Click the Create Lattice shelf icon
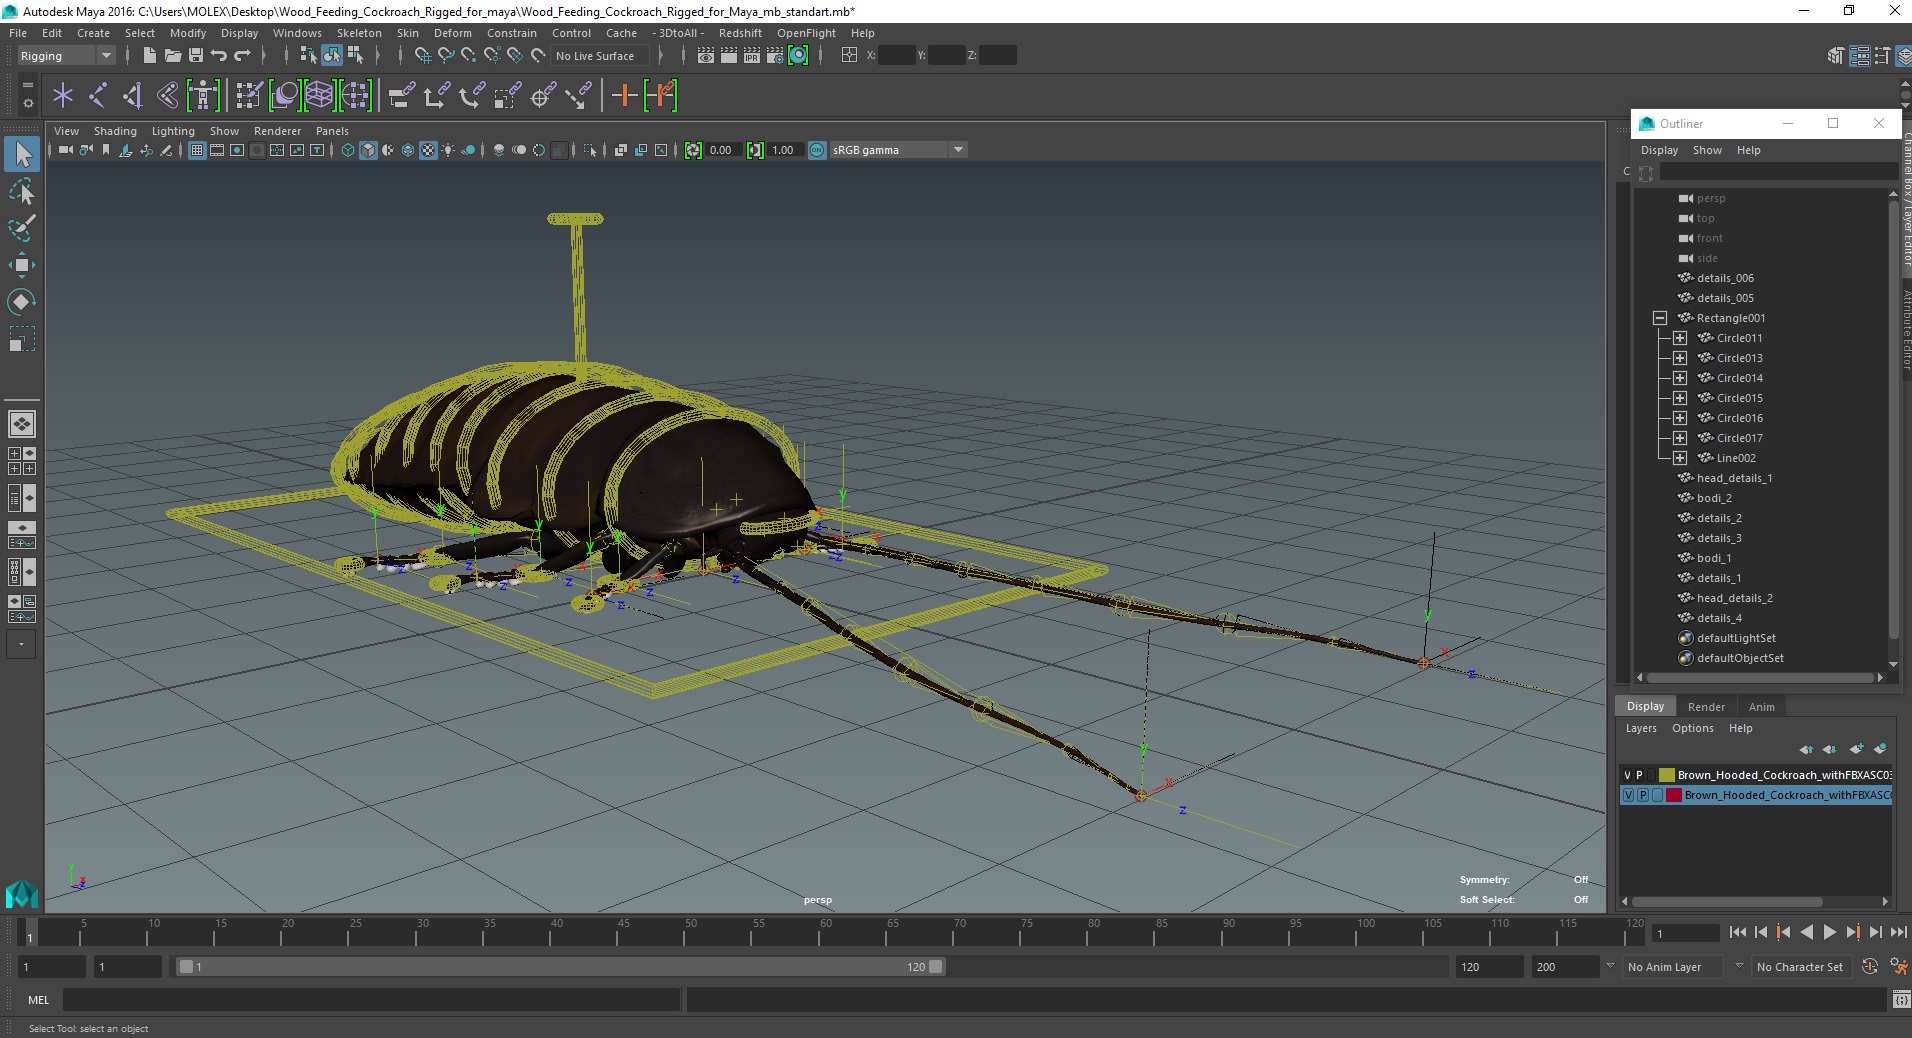The image size is (1912, 1038). click(319, 95)
